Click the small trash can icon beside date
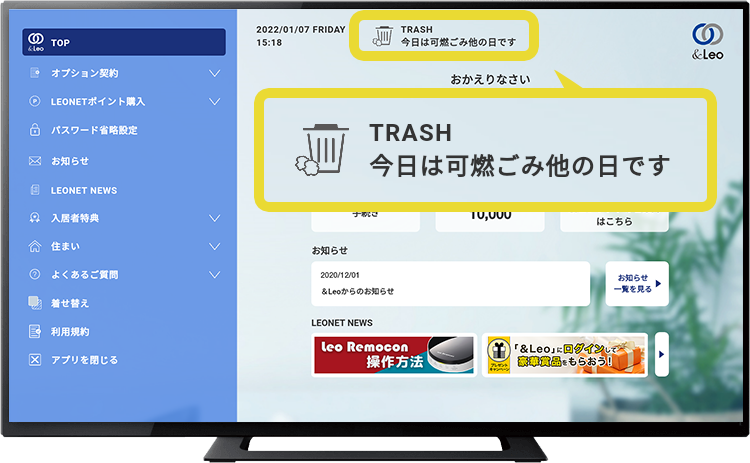The image size is (750, 463). click(383, 36)
